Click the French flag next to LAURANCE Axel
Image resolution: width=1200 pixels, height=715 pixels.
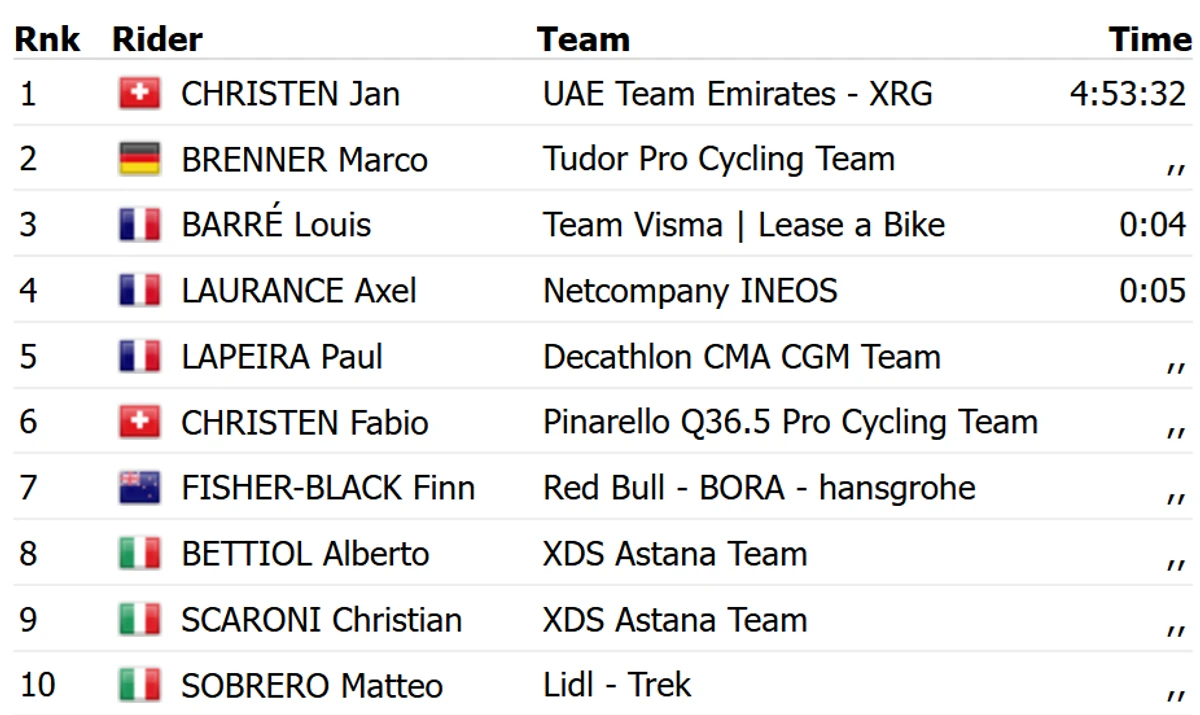[139, 291]
